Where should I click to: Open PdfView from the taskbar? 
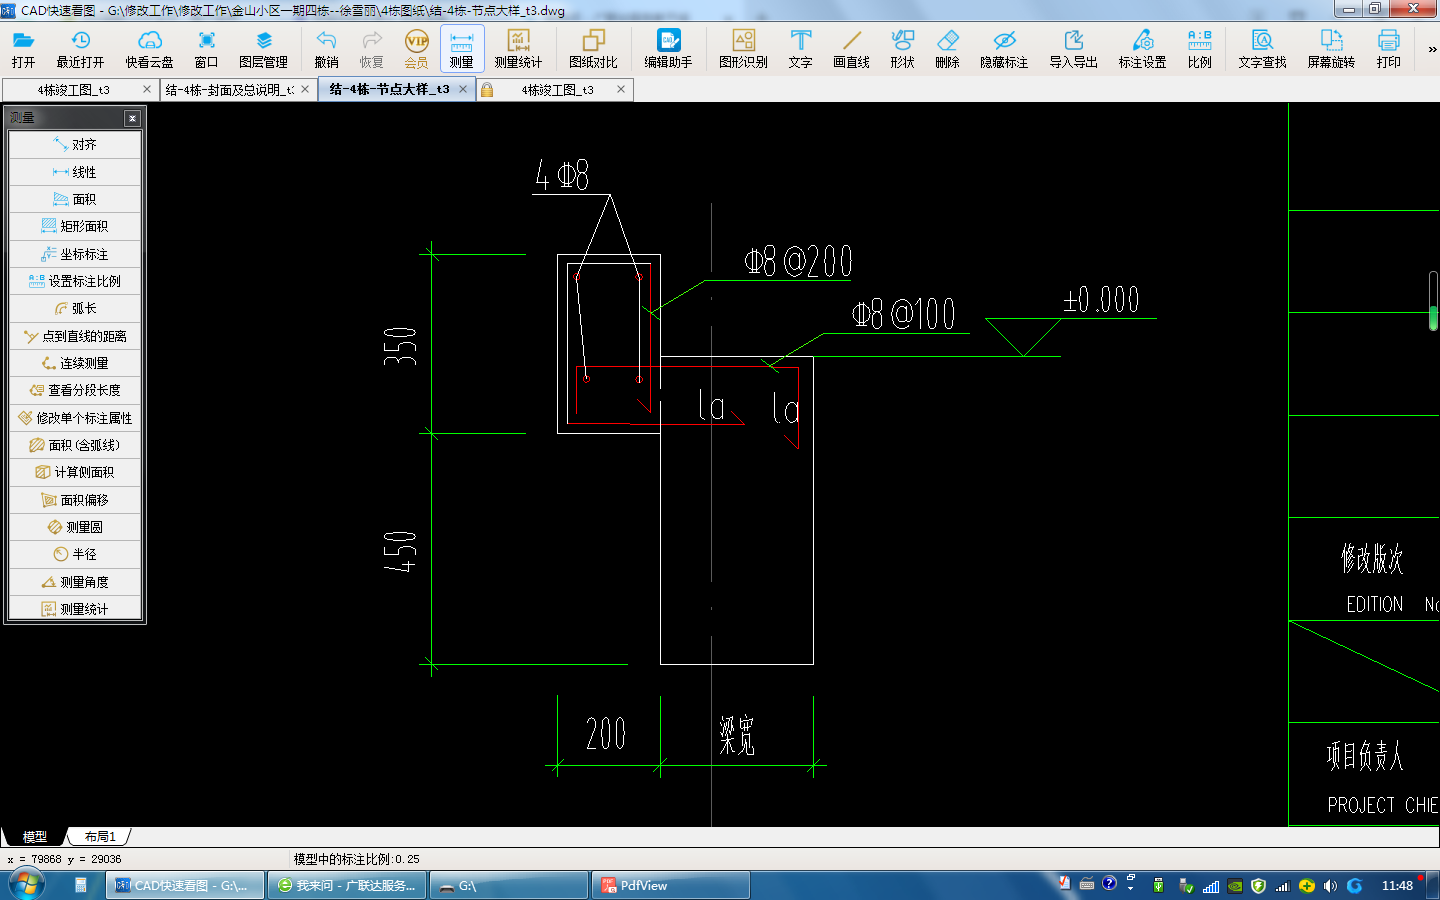670,885
